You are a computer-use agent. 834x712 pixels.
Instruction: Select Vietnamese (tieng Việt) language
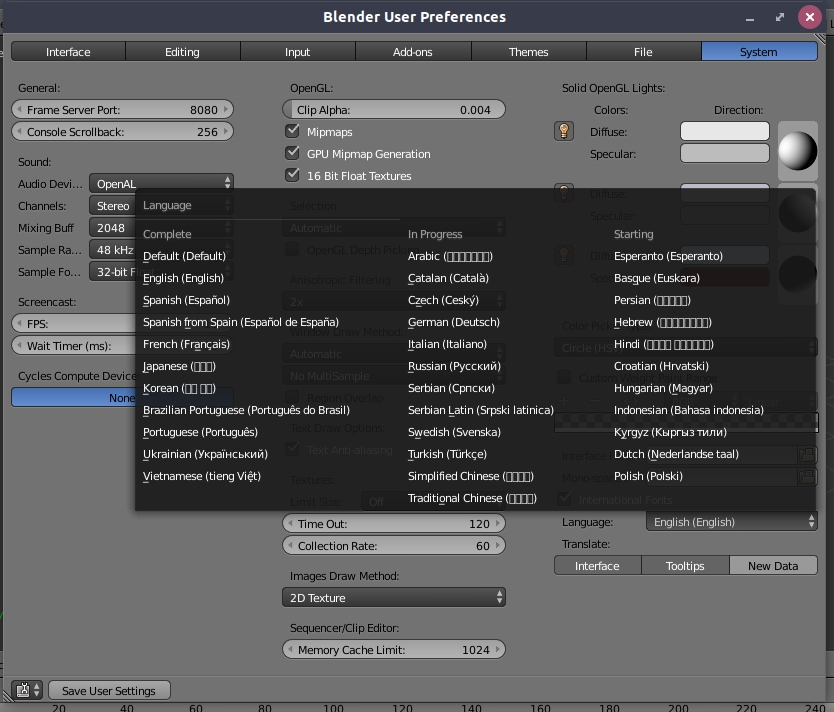(202, 476)
